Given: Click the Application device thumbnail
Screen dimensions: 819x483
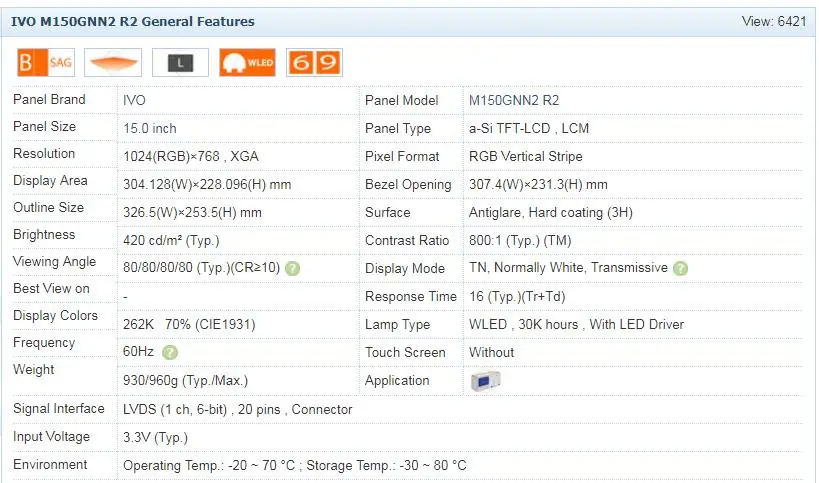Looking at the screenshot, I should pos(485,381).
